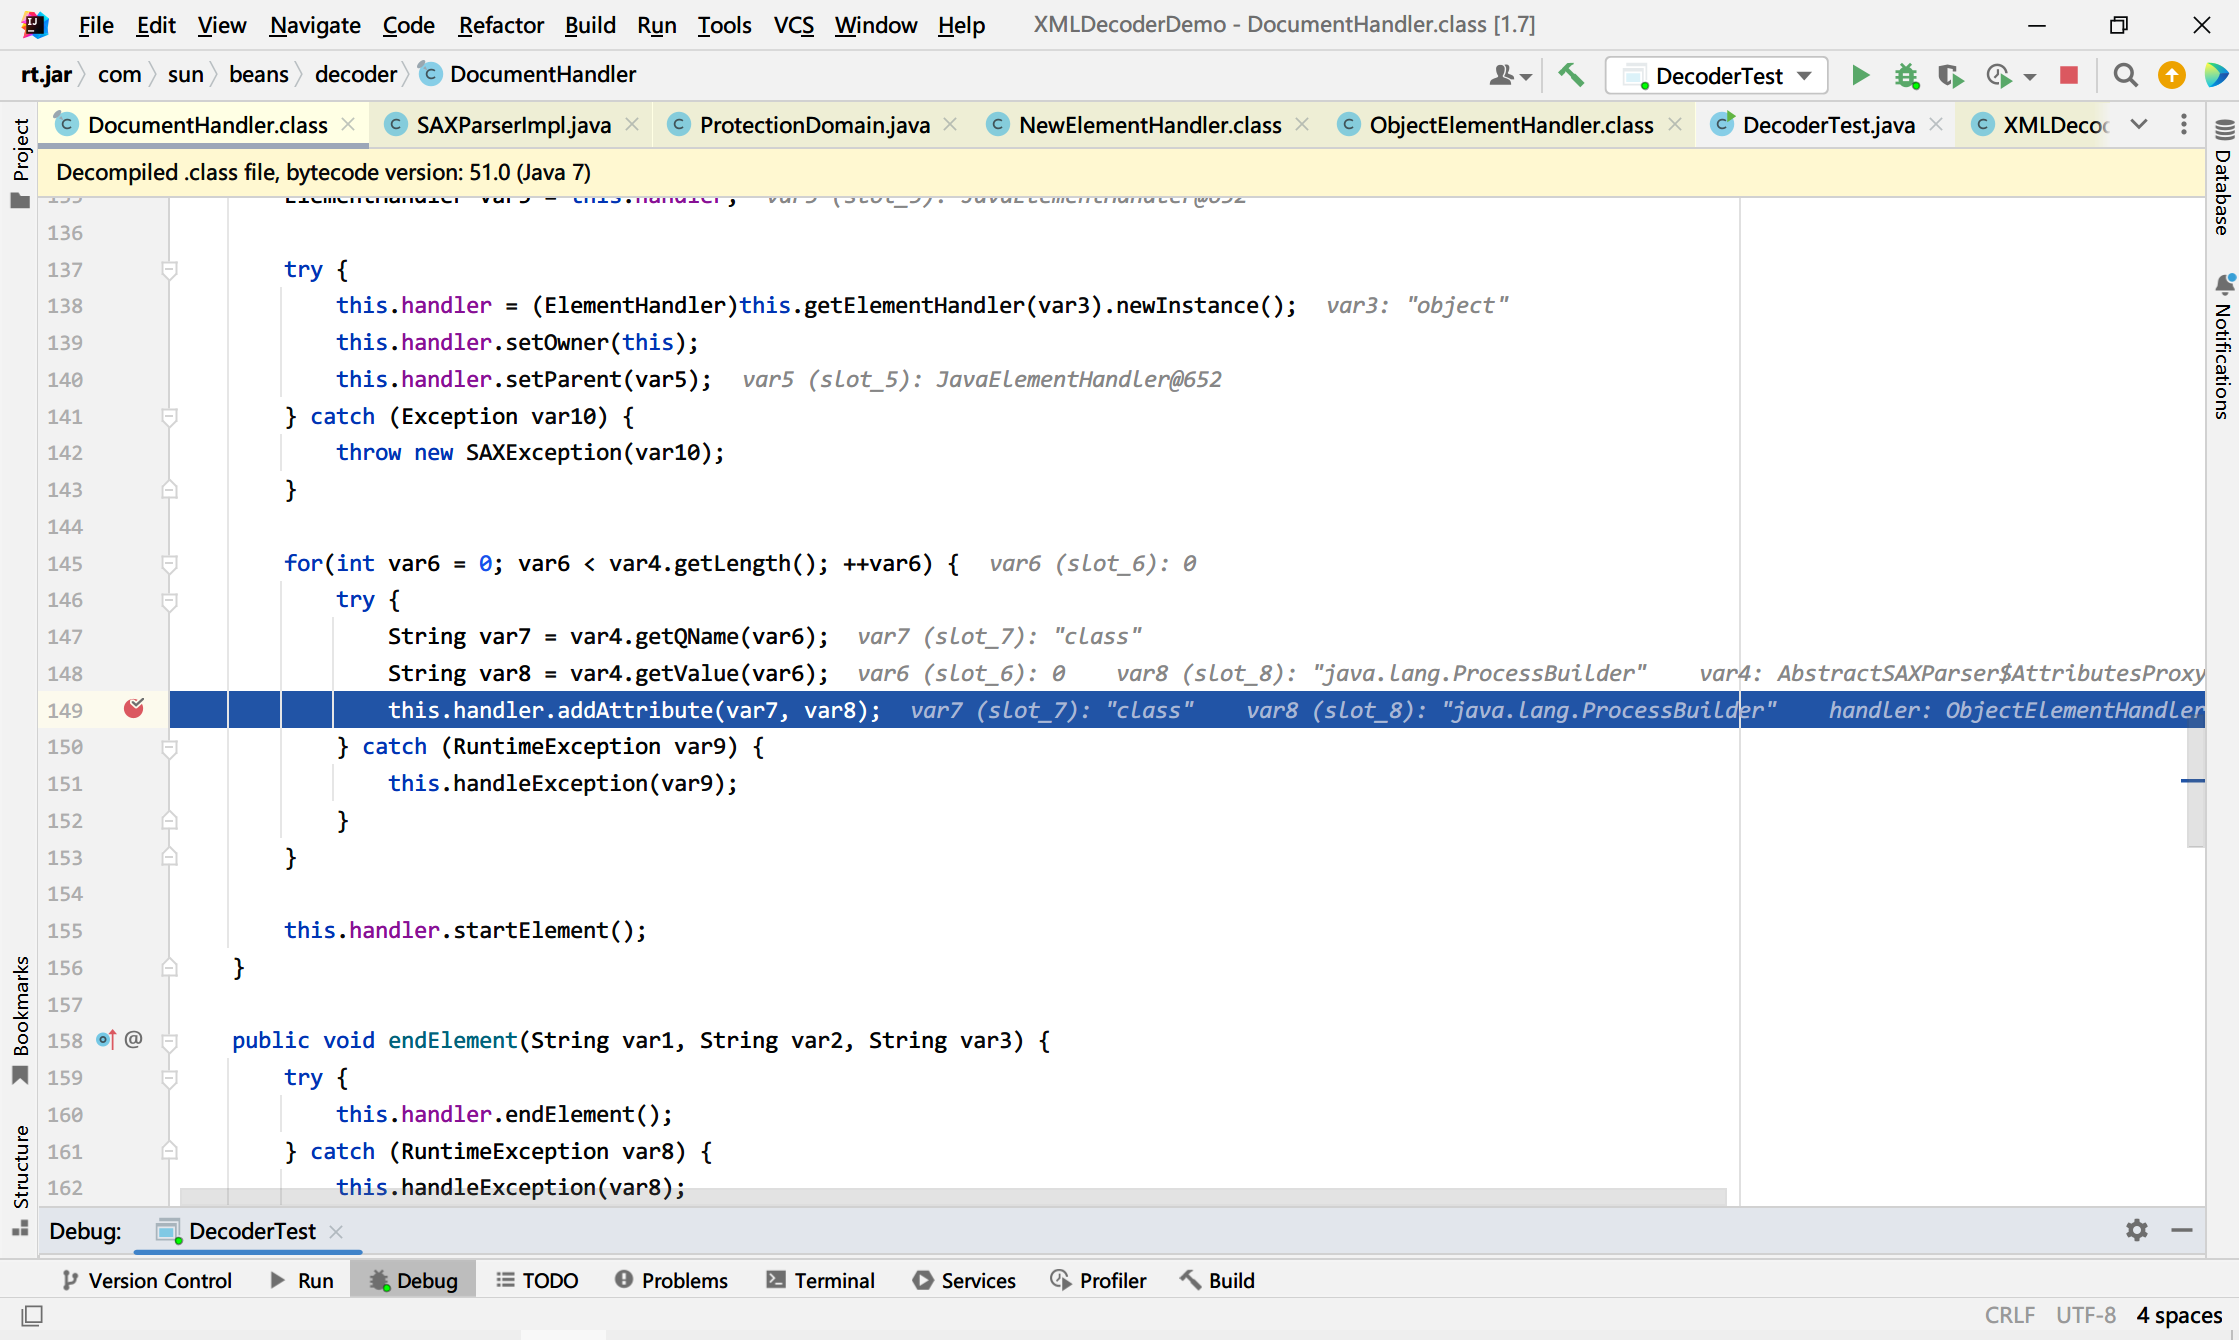Open the Refactor menu
The height and width of the screenshot is (1340, 2239).
point(501,25)
